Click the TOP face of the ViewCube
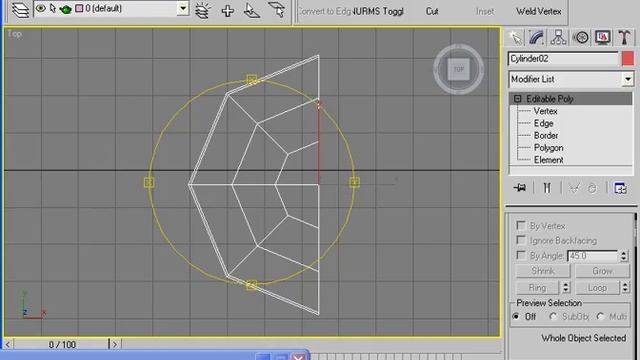Viewport: 640px width, 360px height. 458,69
